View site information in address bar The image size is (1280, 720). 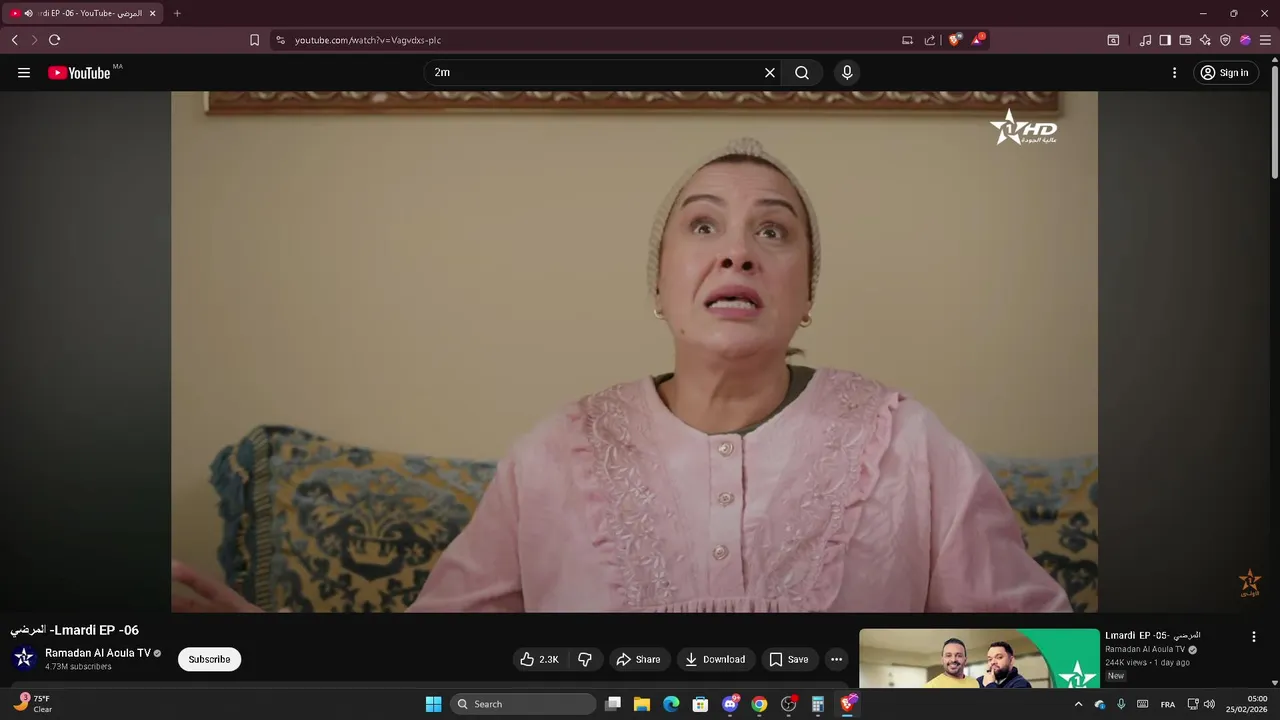pyautogui.click(x=280, y=40)
